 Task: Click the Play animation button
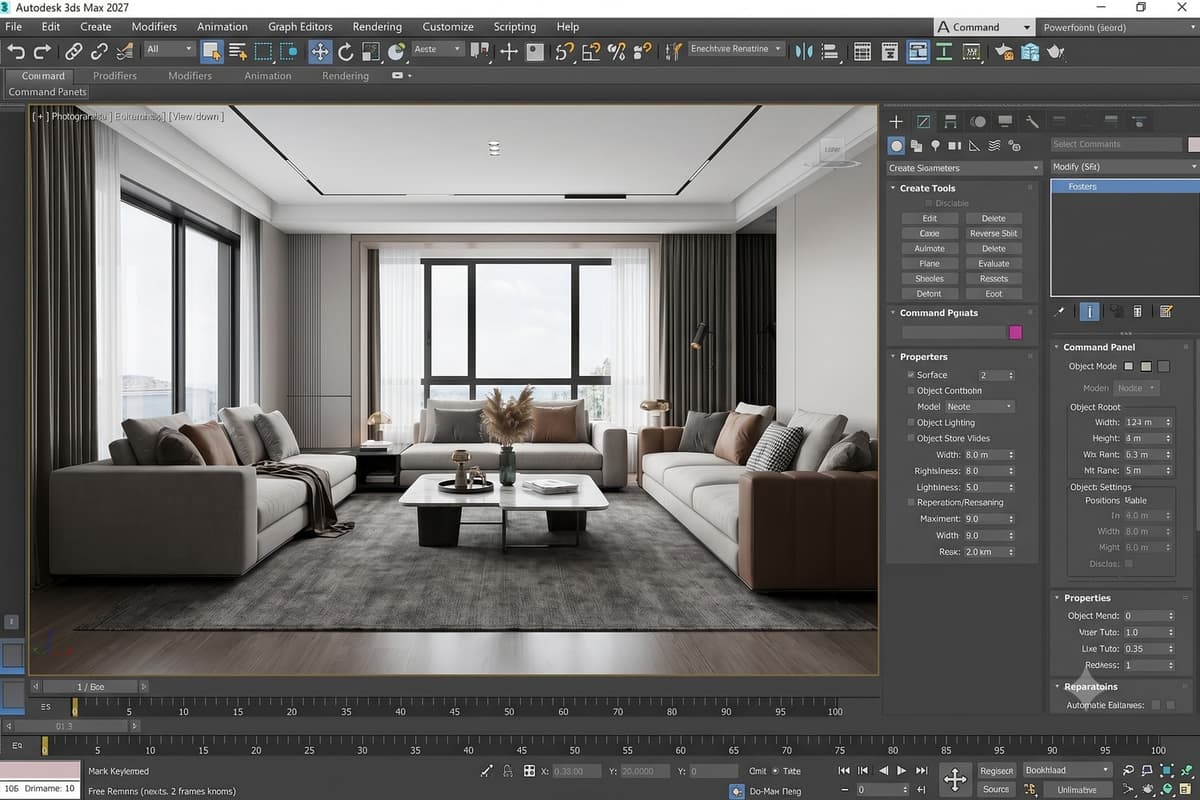901,771
